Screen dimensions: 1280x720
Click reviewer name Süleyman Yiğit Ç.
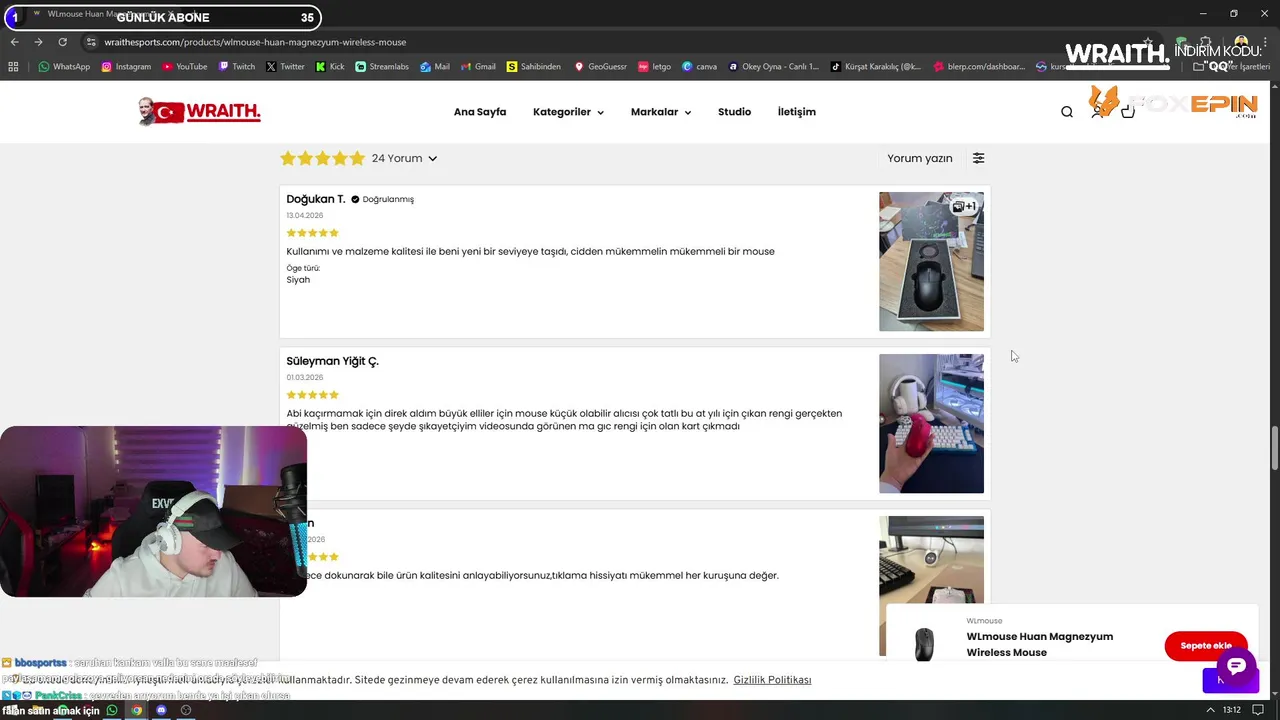(332, 361)
